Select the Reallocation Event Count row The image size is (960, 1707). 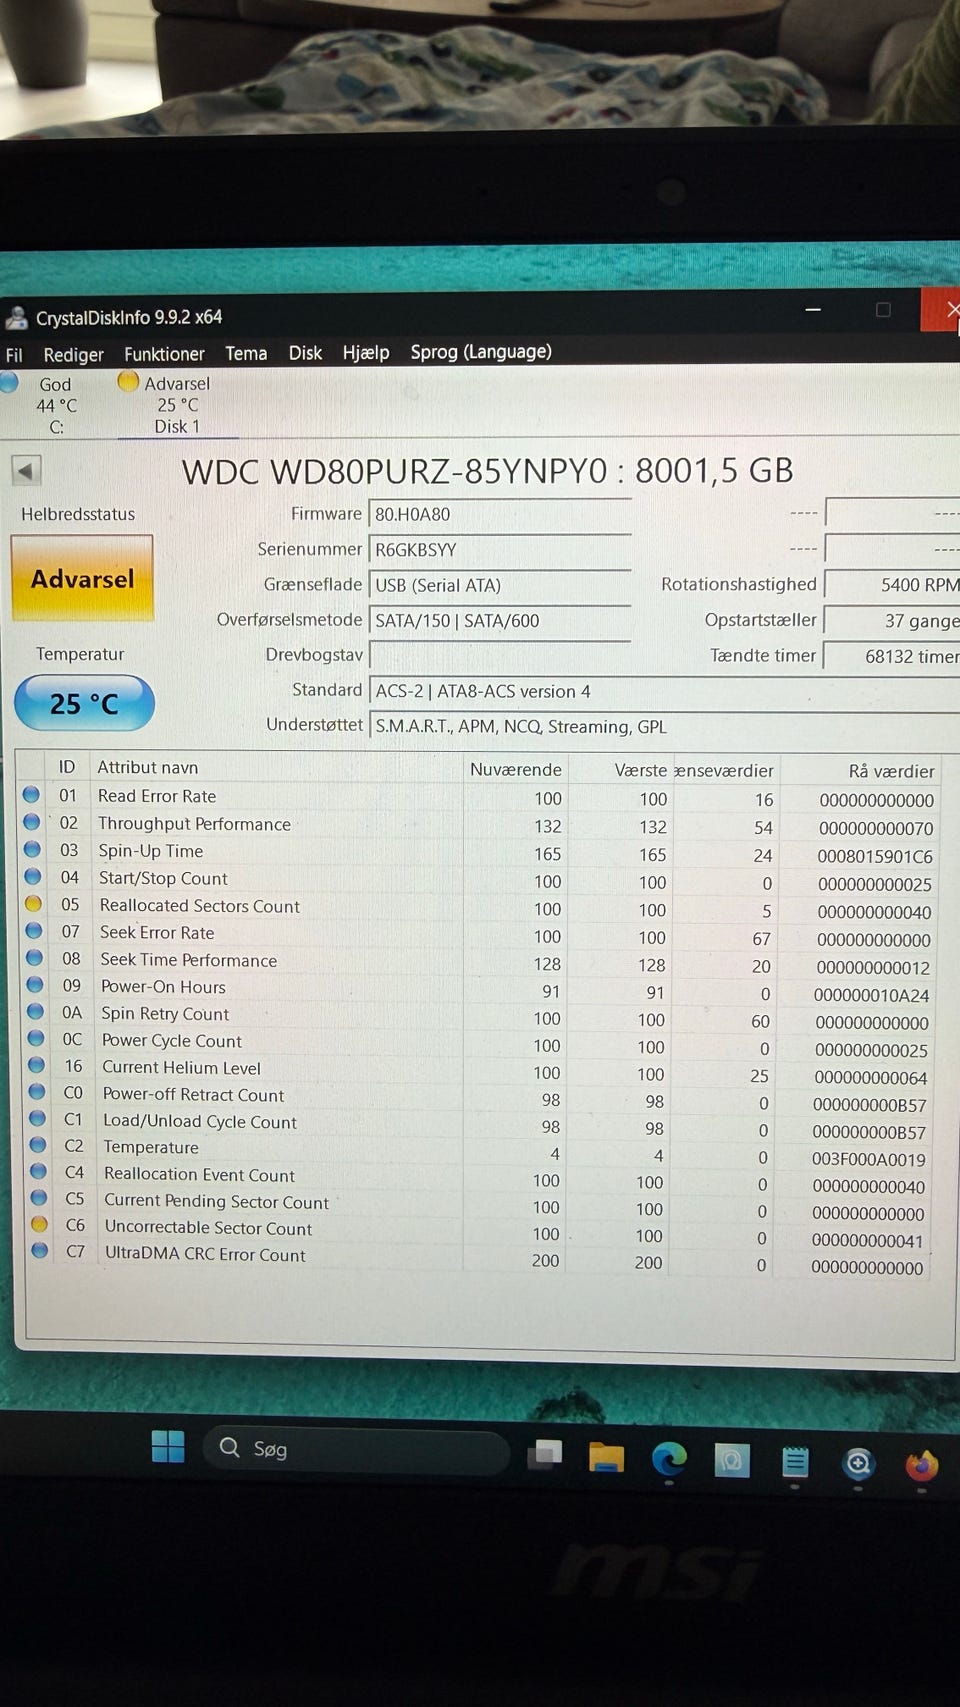point(477,1178)
